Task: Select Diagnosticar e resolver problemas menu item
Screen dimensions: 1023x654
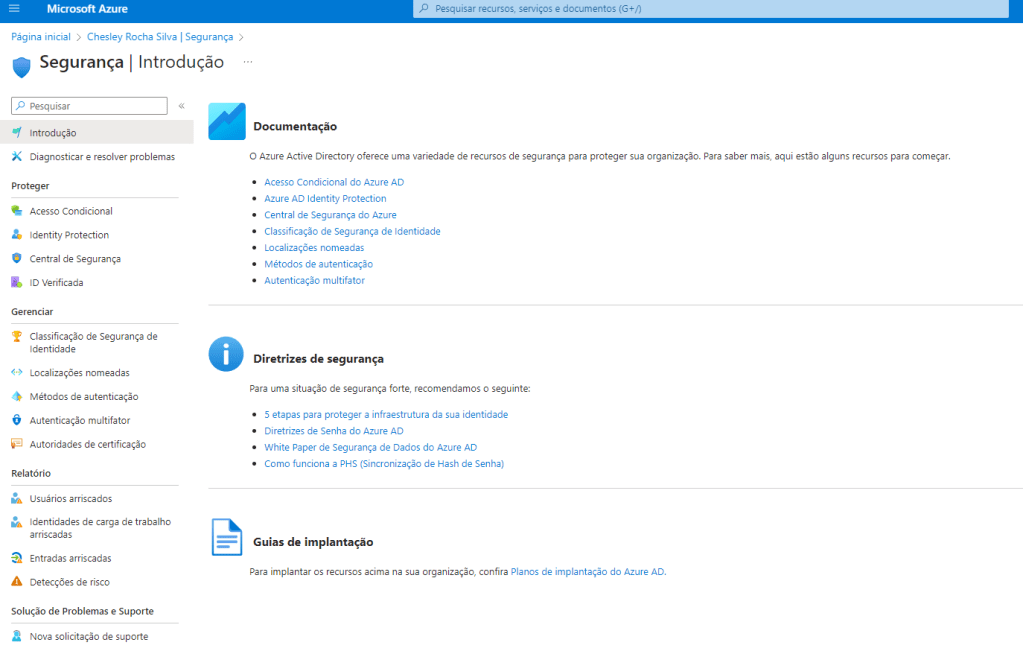Action: [101, 157]
